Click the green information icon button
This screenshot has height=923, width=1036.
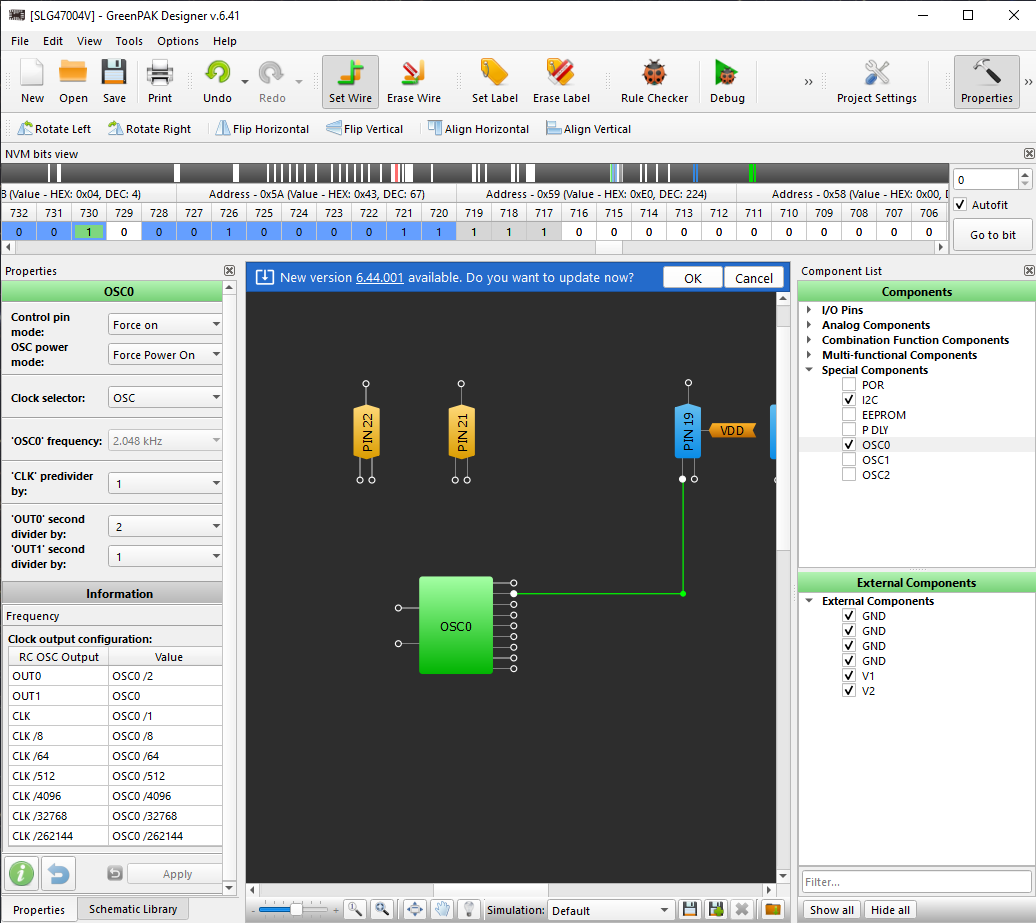21,873
